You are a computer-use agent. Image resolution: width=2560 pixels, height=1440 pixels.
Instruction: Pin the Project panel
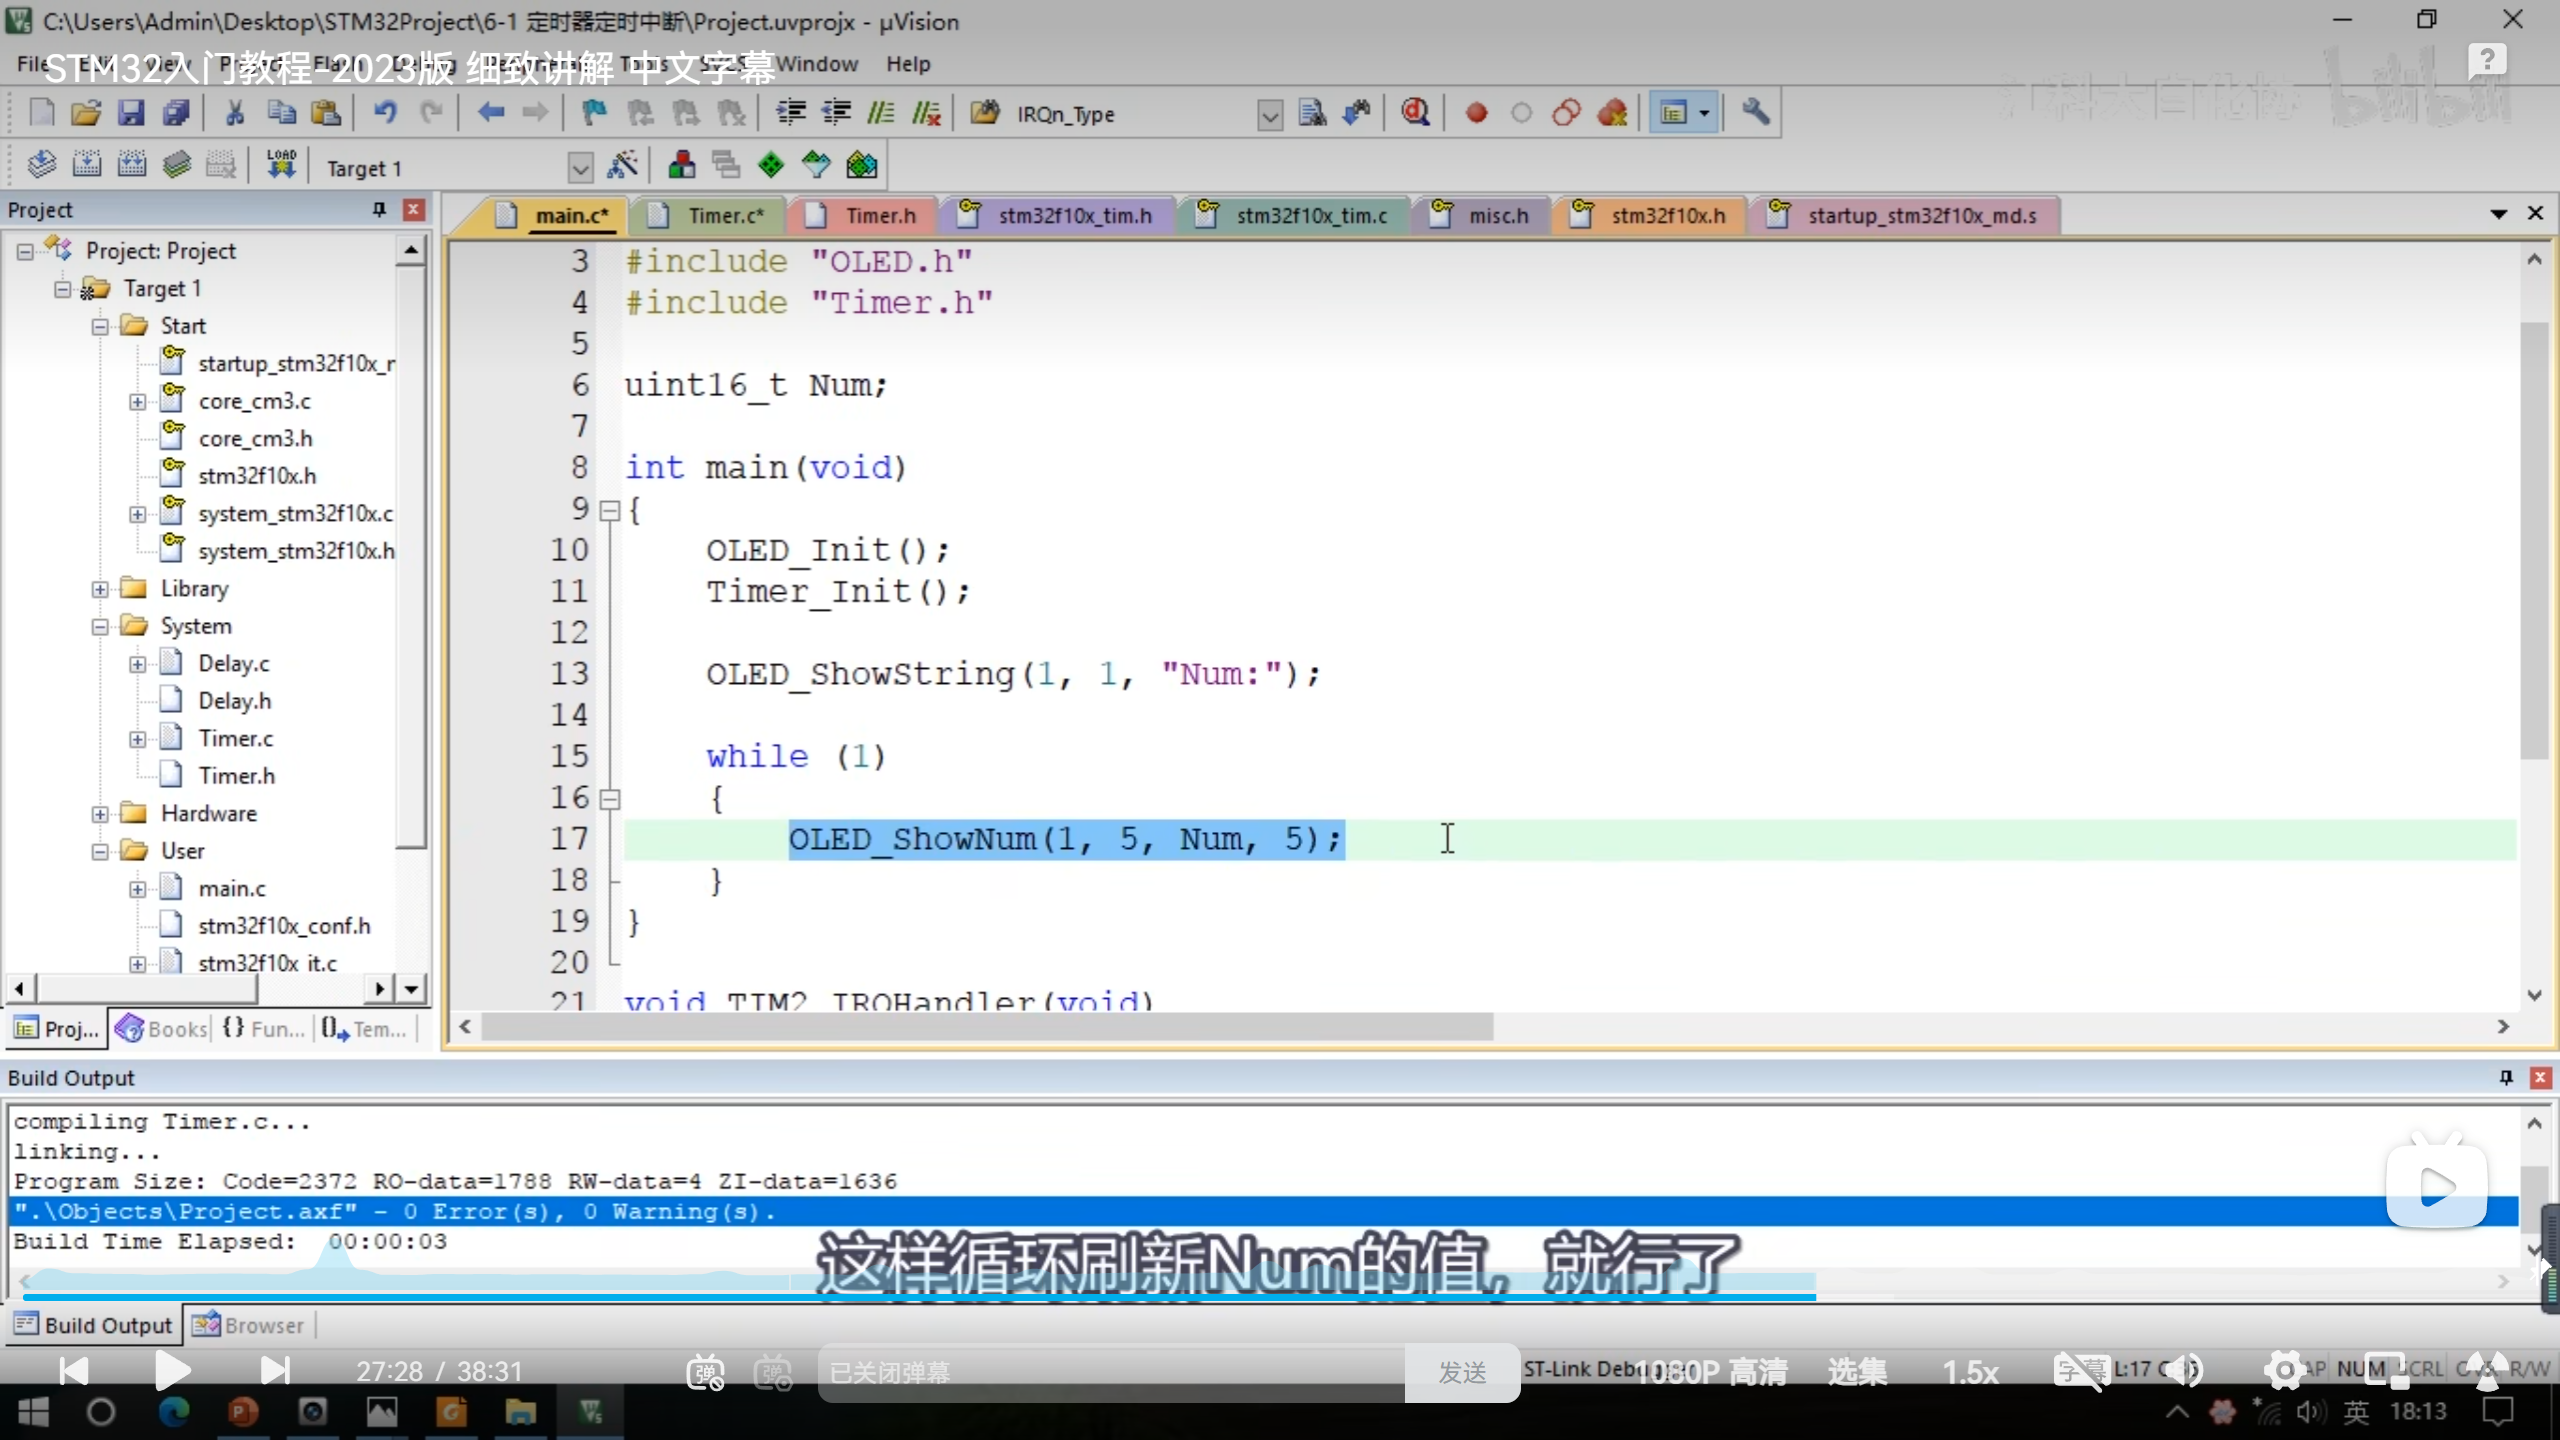[x=379, y=209]
